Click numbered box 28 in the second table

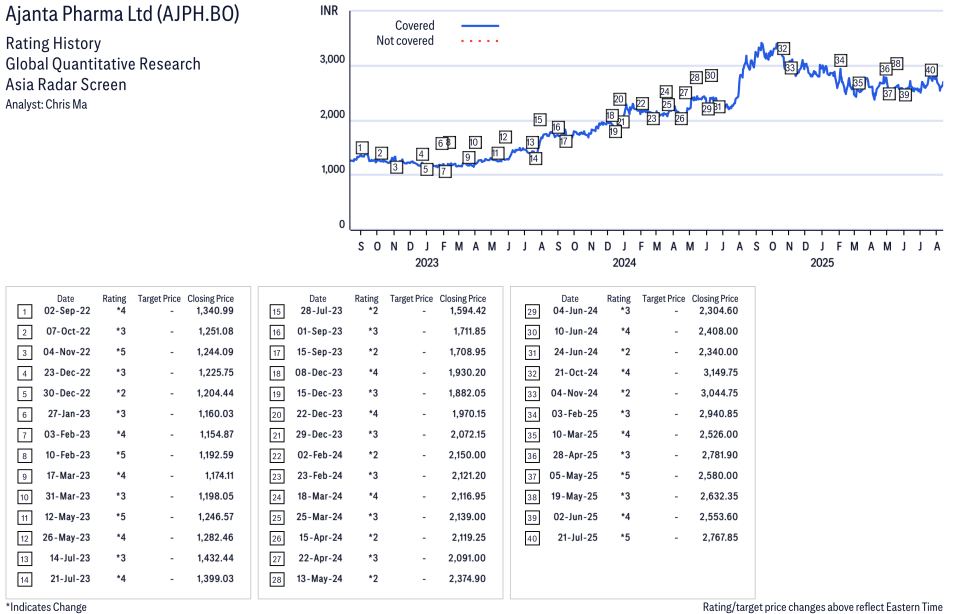tap(277, 580)
